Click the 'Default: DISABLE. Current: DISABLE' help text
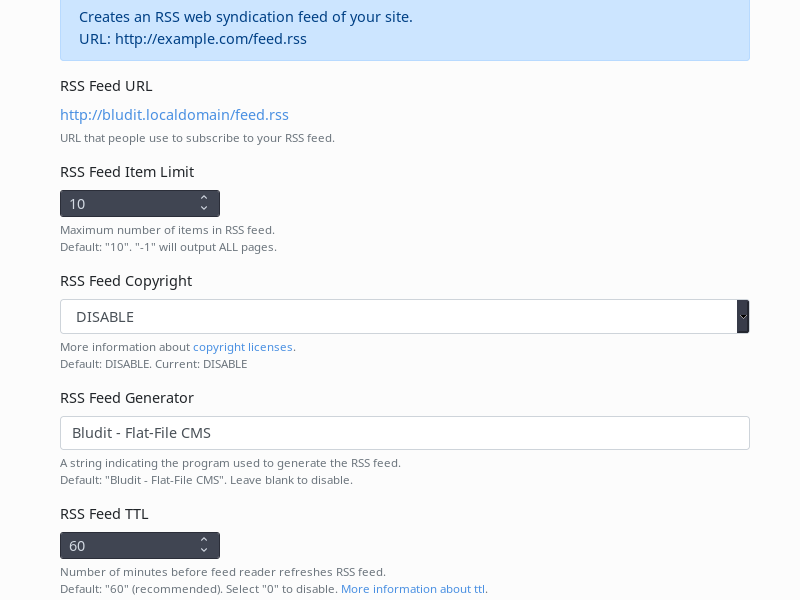Viewport: 800px width, 600px height. [153, 364]
